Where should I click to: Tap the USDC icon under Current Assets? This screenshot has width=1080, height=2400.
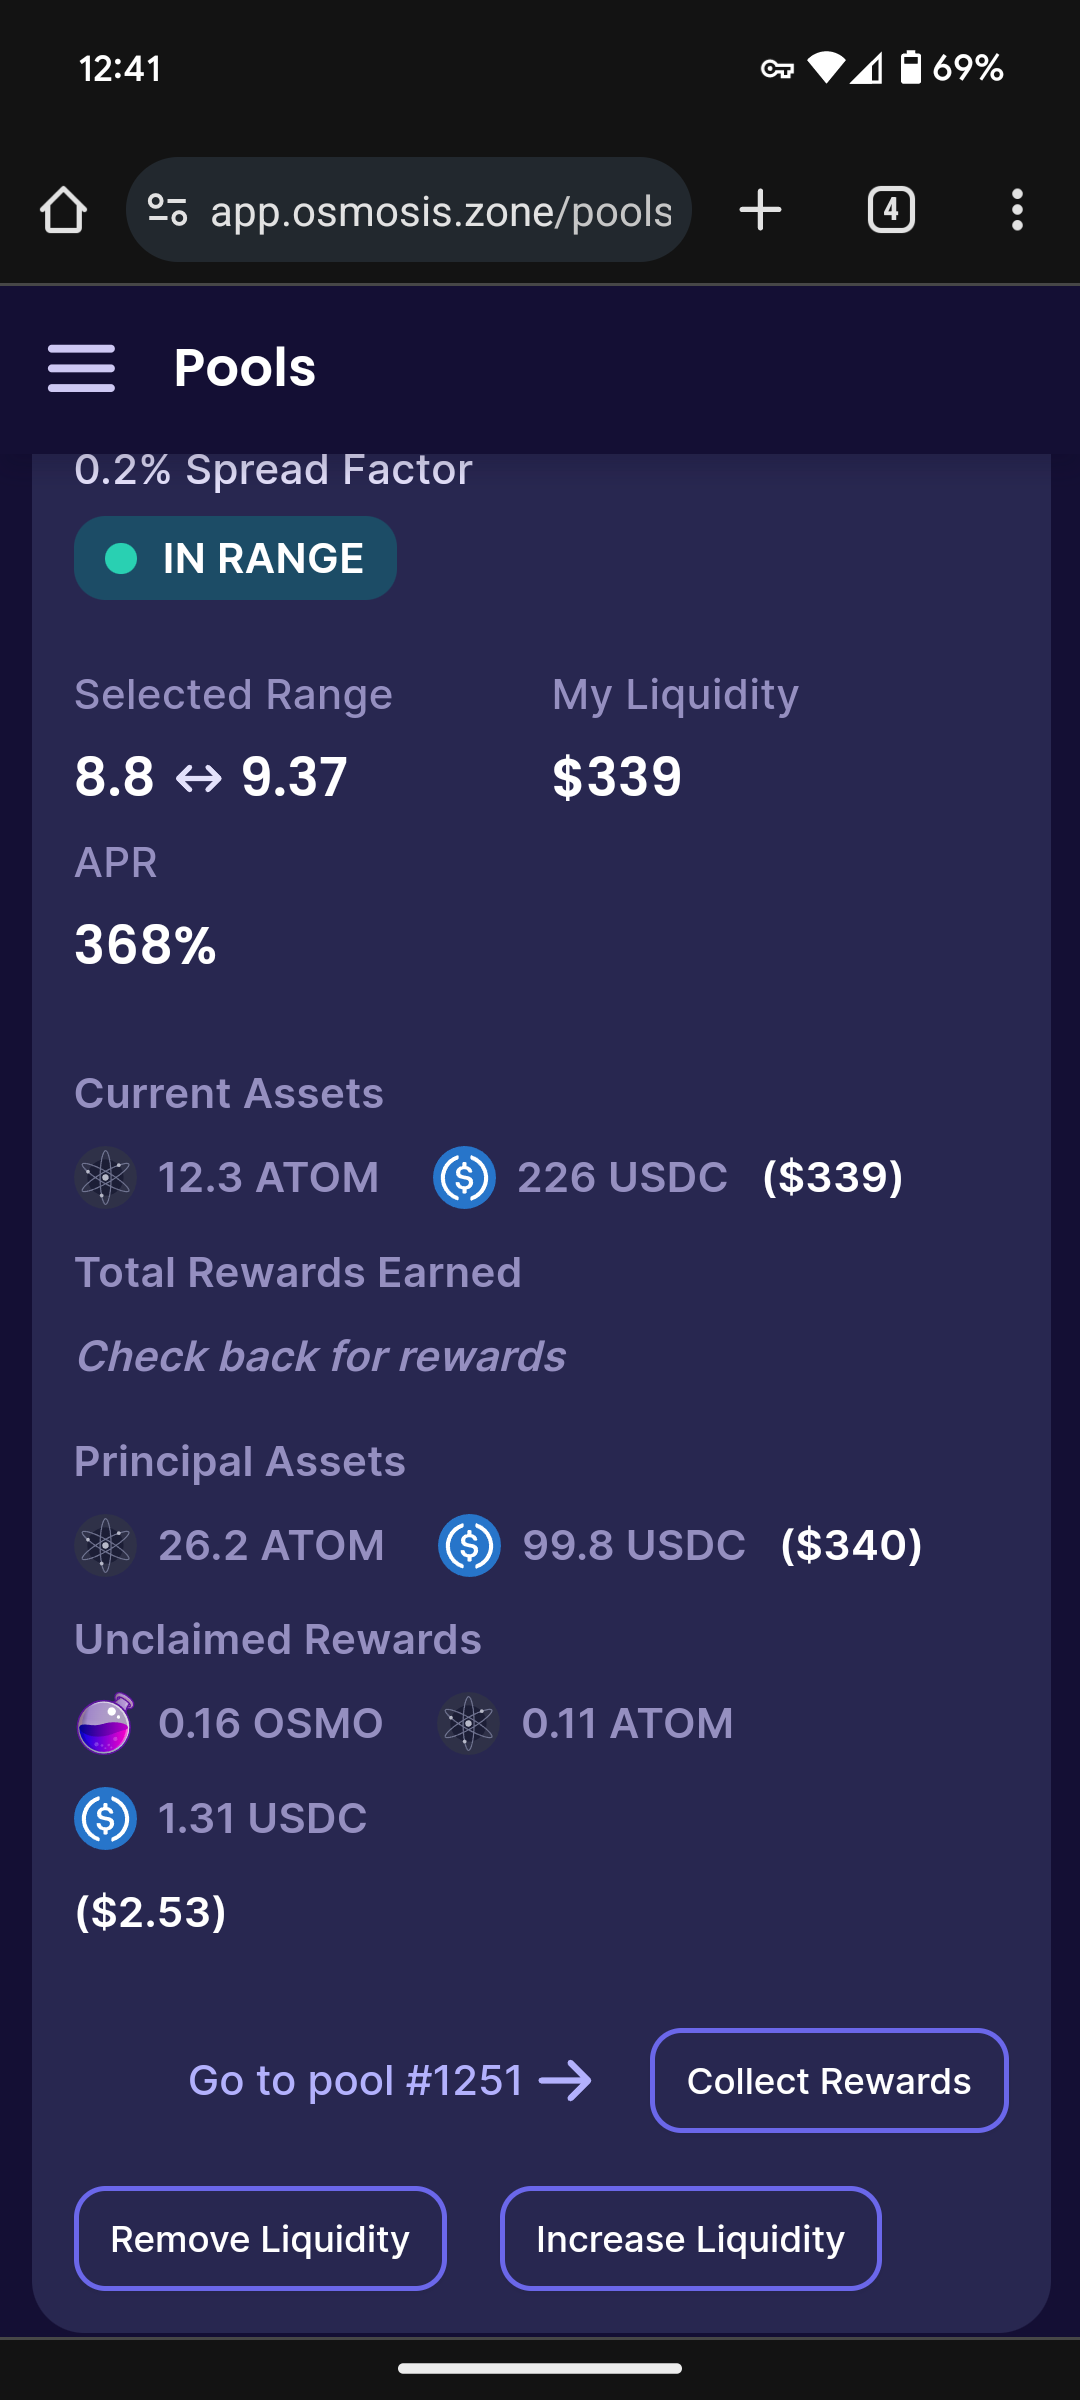(x=465, y=1177)
